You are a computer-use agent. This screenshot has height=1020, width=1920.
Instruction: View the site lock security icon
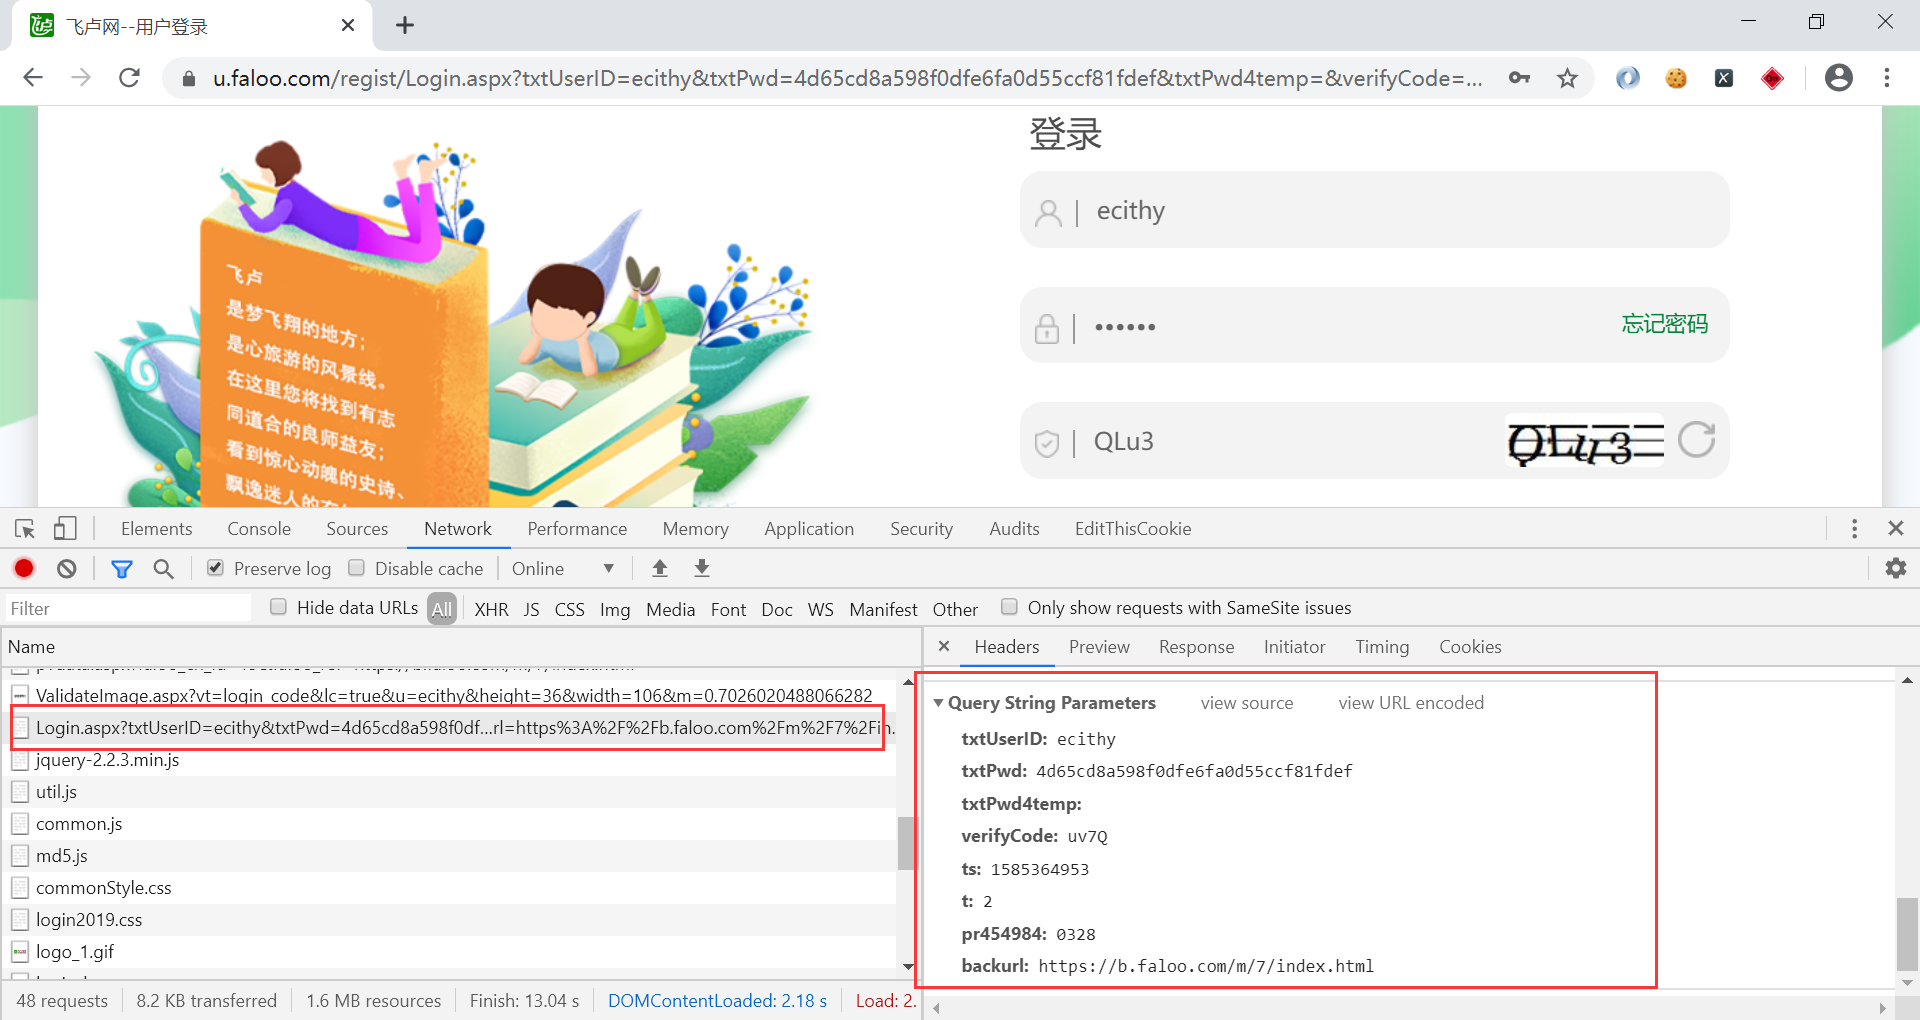188,78
